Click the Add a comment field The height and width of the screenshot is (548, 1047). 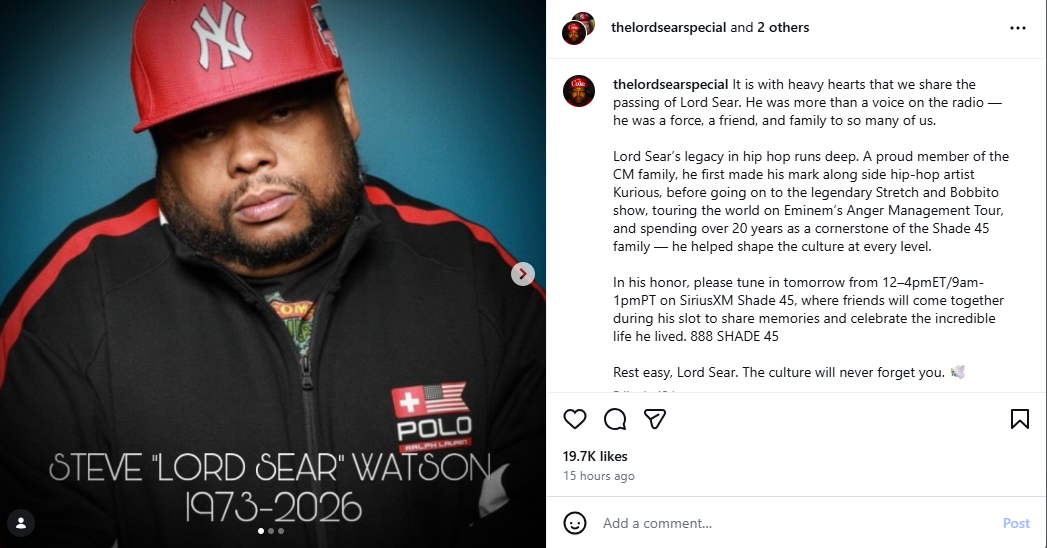pyautogui.click(x=796, y=523)
